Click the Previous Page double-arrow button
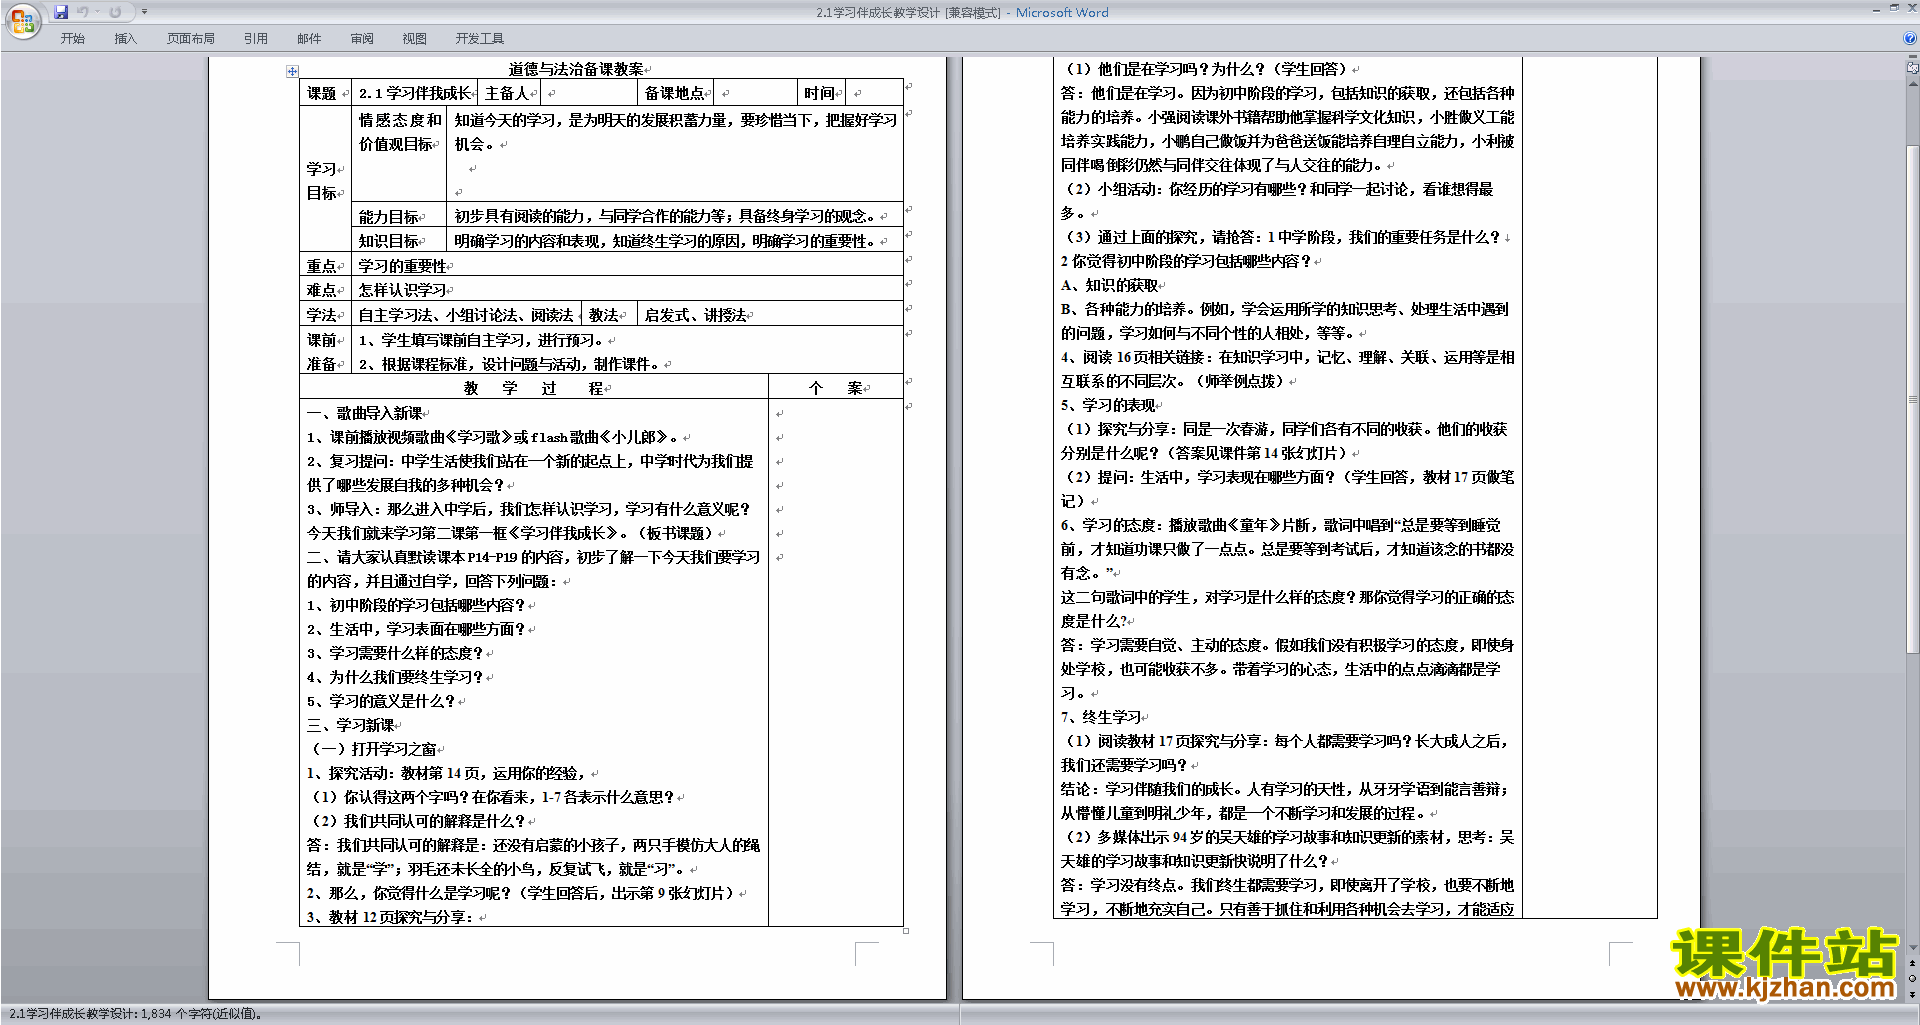Viewport: 1920px width, 1025px height. click(x=1913, y=964)
